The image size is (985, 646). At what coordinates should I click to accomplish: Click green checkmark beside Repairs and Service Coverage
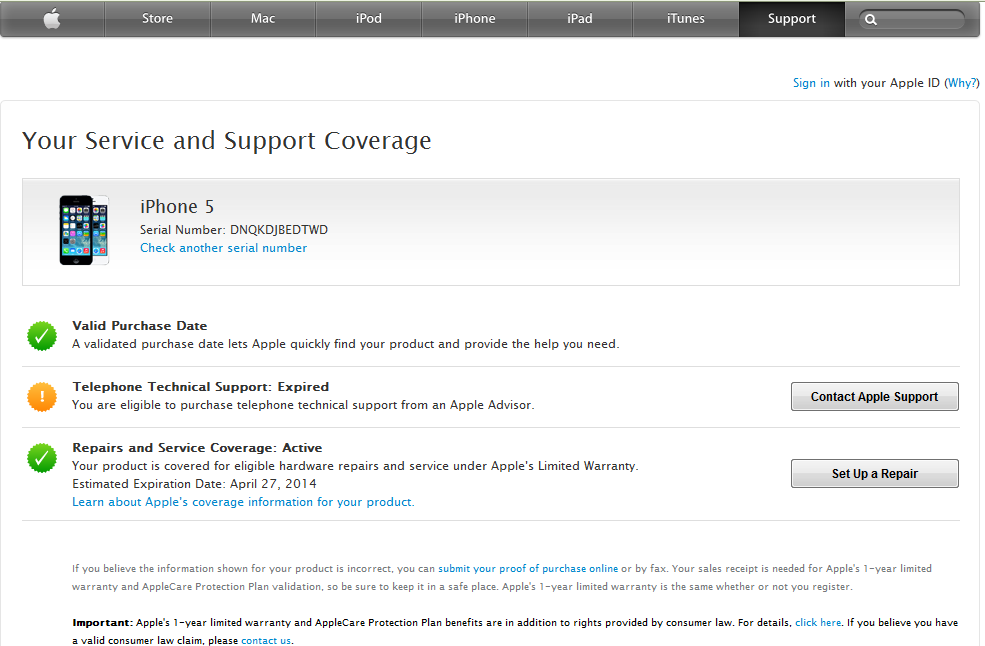point(42,457)
